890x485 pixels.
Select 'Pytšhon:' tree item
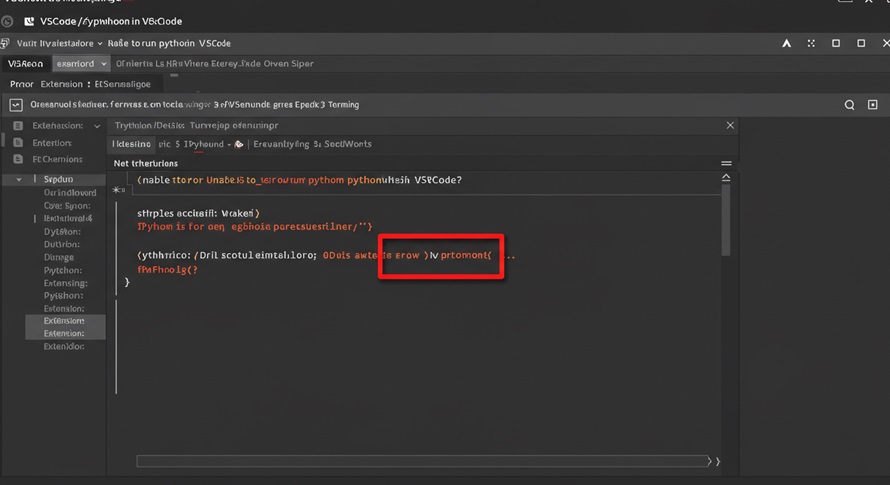click(x=64, y=296)
